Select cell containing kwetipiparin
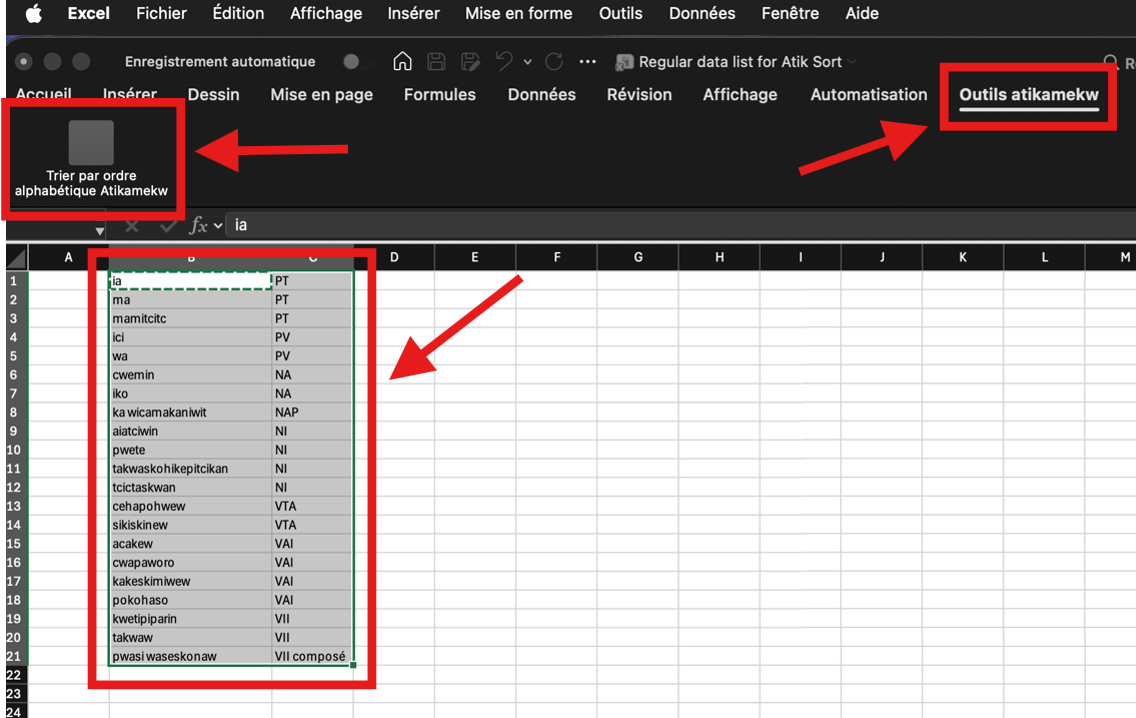1136x718 pixels. tap(191, 619)
